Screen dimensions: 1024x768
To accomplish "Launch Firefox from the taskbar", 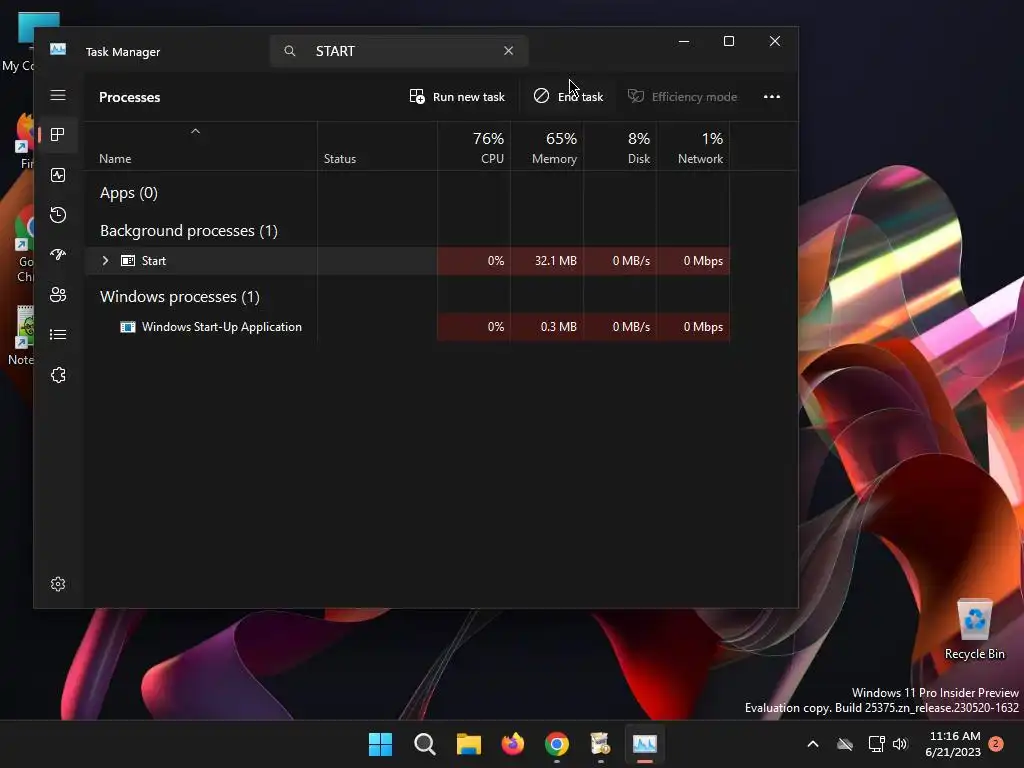I will tap(513, 744).
